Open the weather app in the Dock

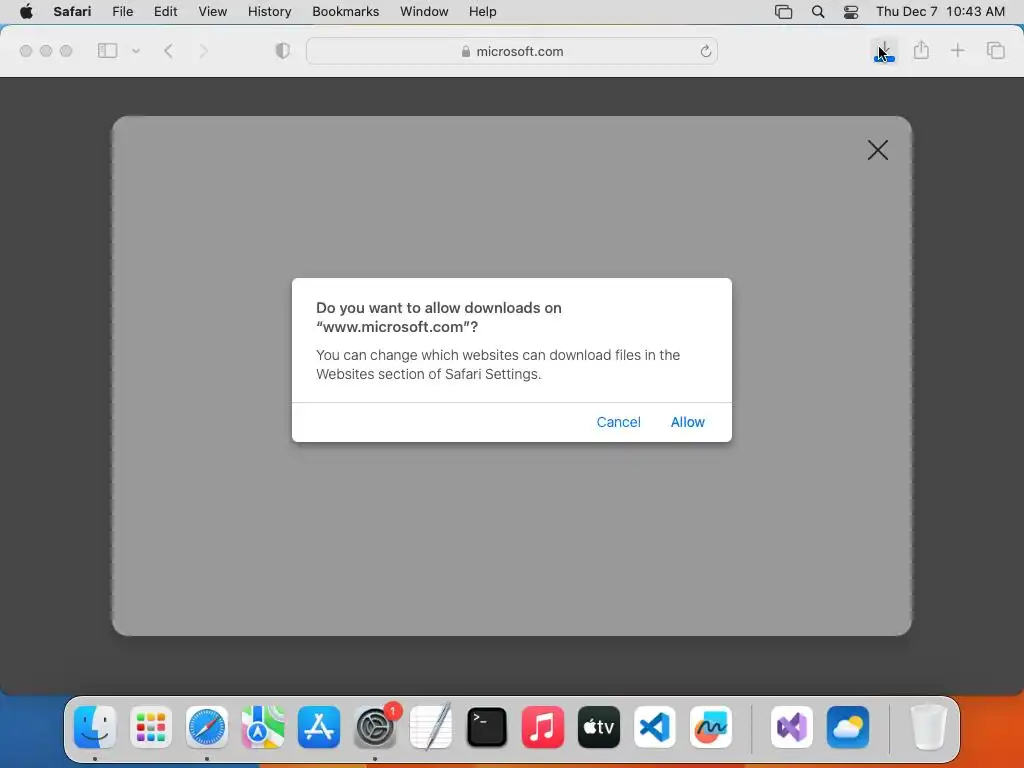[848, 727]
